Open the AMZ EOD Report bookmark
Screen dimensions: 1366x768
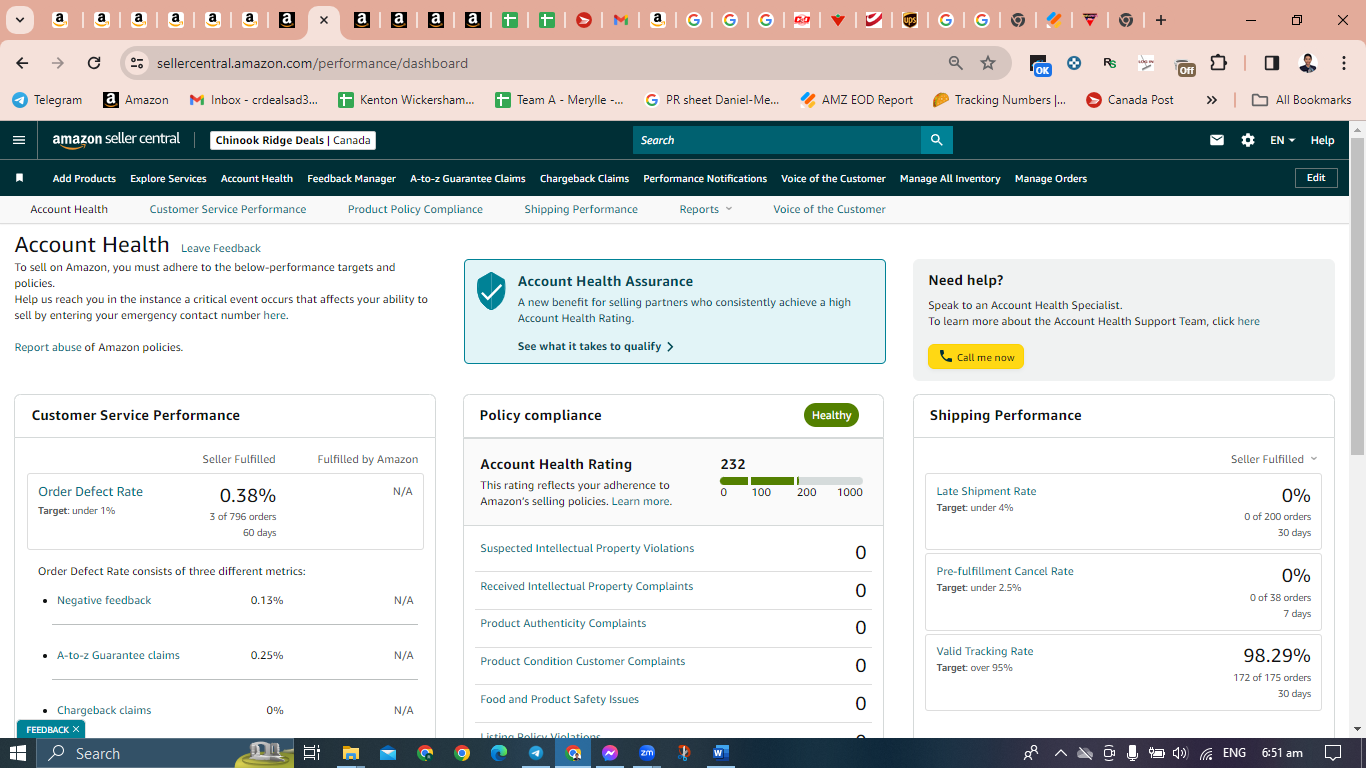[x=856, y=100]
